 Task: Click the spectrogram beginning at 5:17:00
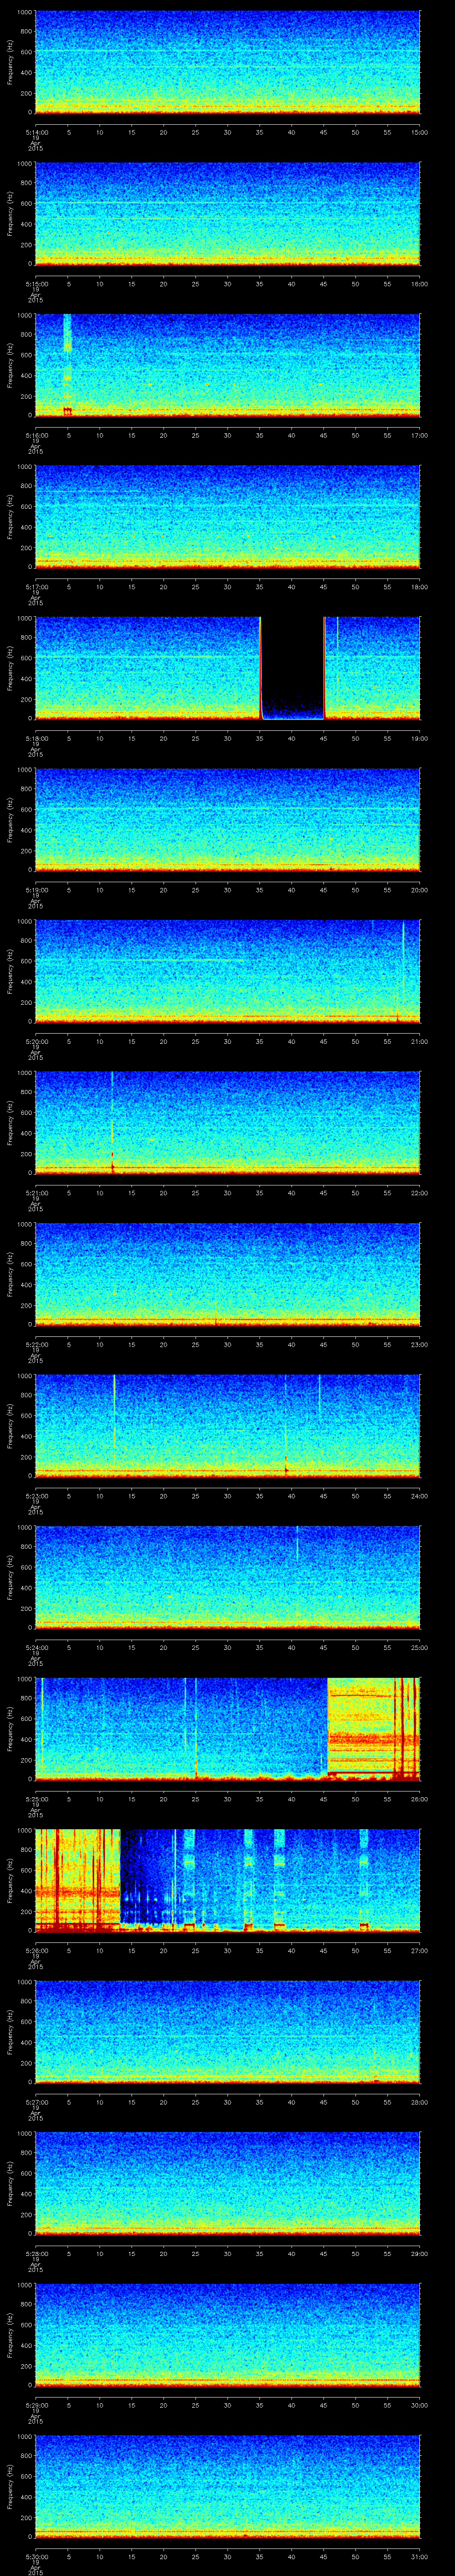click(x=227, y=517)
